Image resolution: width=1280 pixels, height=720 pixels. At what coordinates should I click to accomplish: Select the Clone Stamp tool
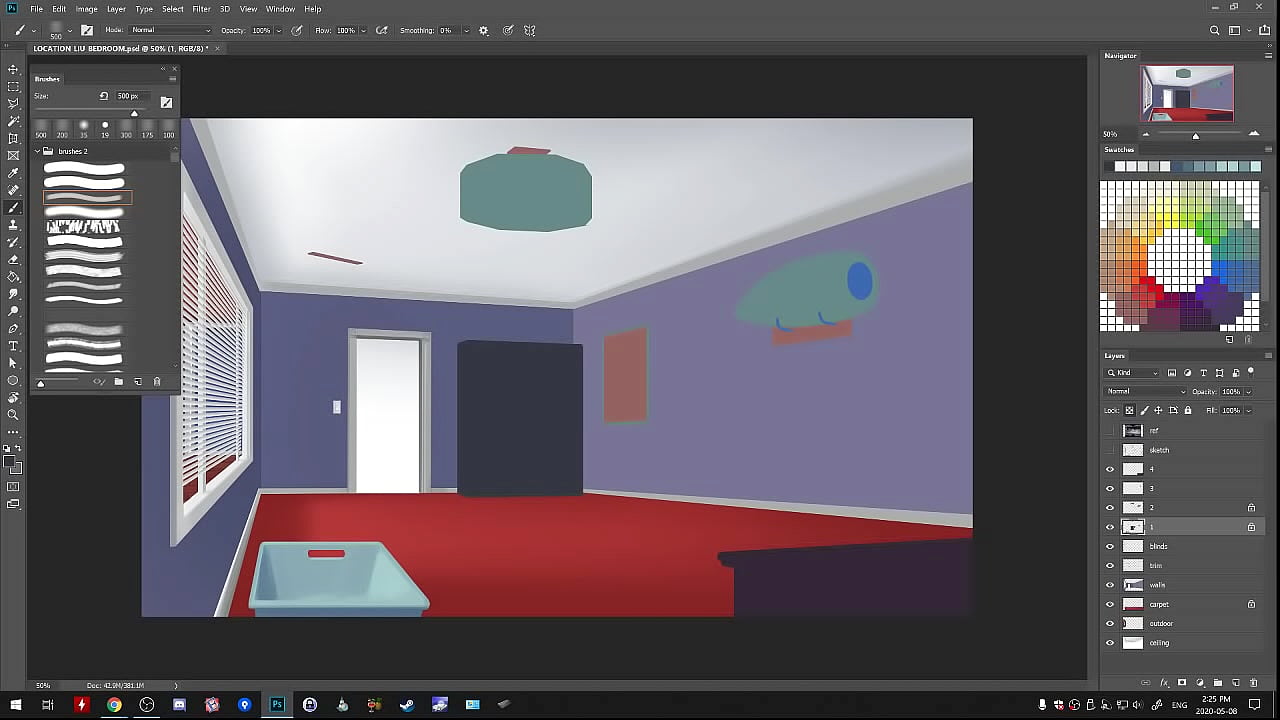click(13, 225)
